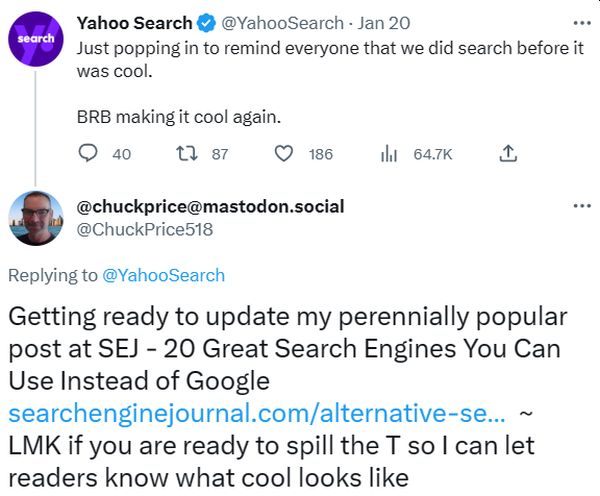This screenshot has height=496, width=600.
Task: View analytics bar chart icon
Action: pos(389,154)
